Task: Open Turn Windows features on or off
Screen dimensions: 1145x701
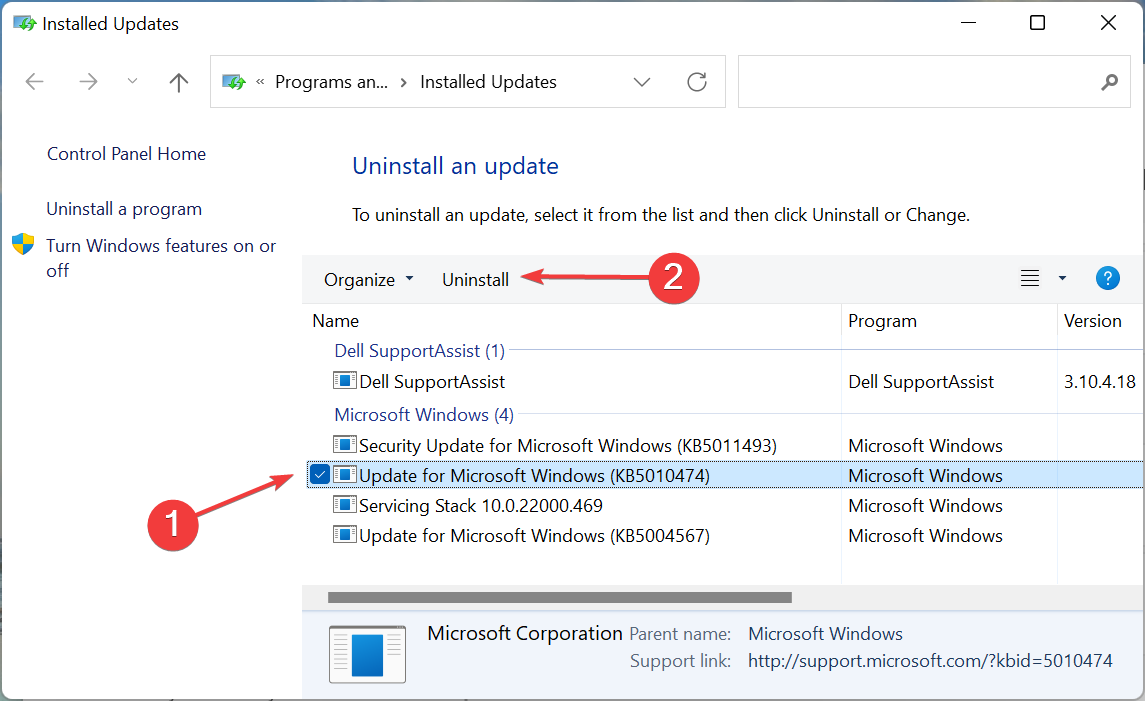Action: pyautogui.click(x=161, y=258)
